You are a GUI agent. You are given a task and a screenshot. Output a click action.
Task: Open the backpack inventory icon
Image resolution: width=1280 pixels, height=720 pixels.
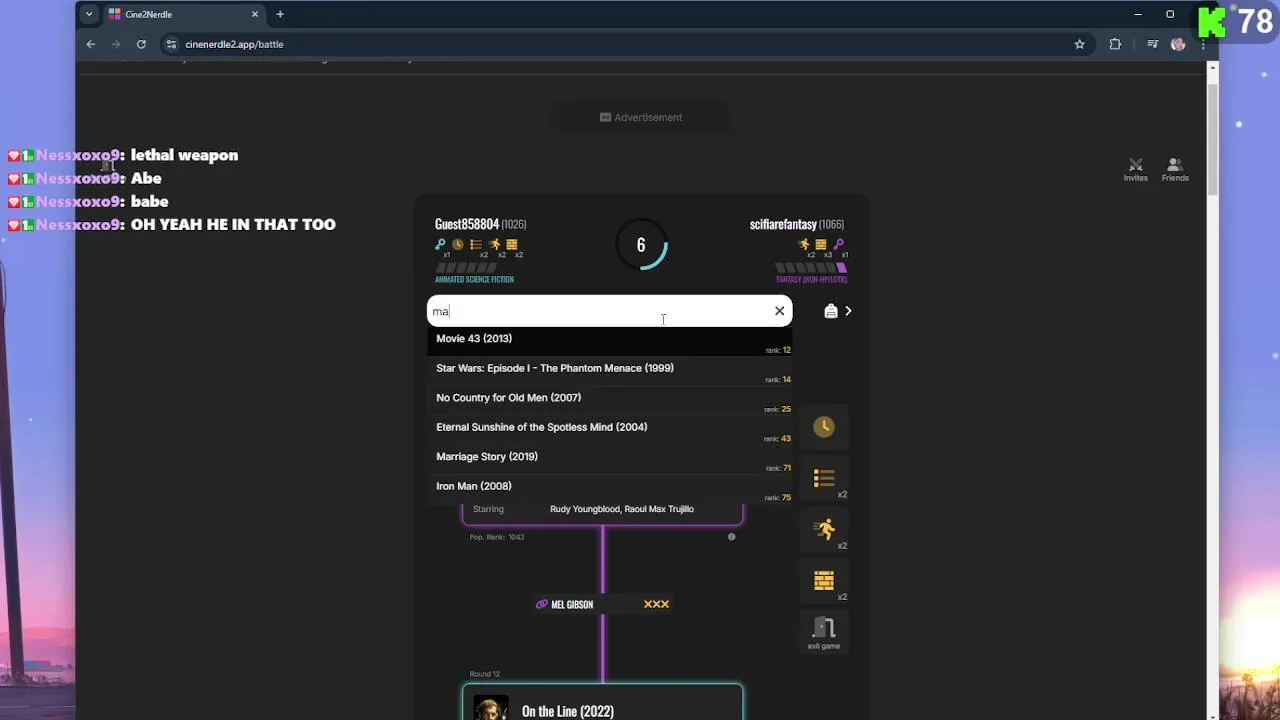[830, 311]
